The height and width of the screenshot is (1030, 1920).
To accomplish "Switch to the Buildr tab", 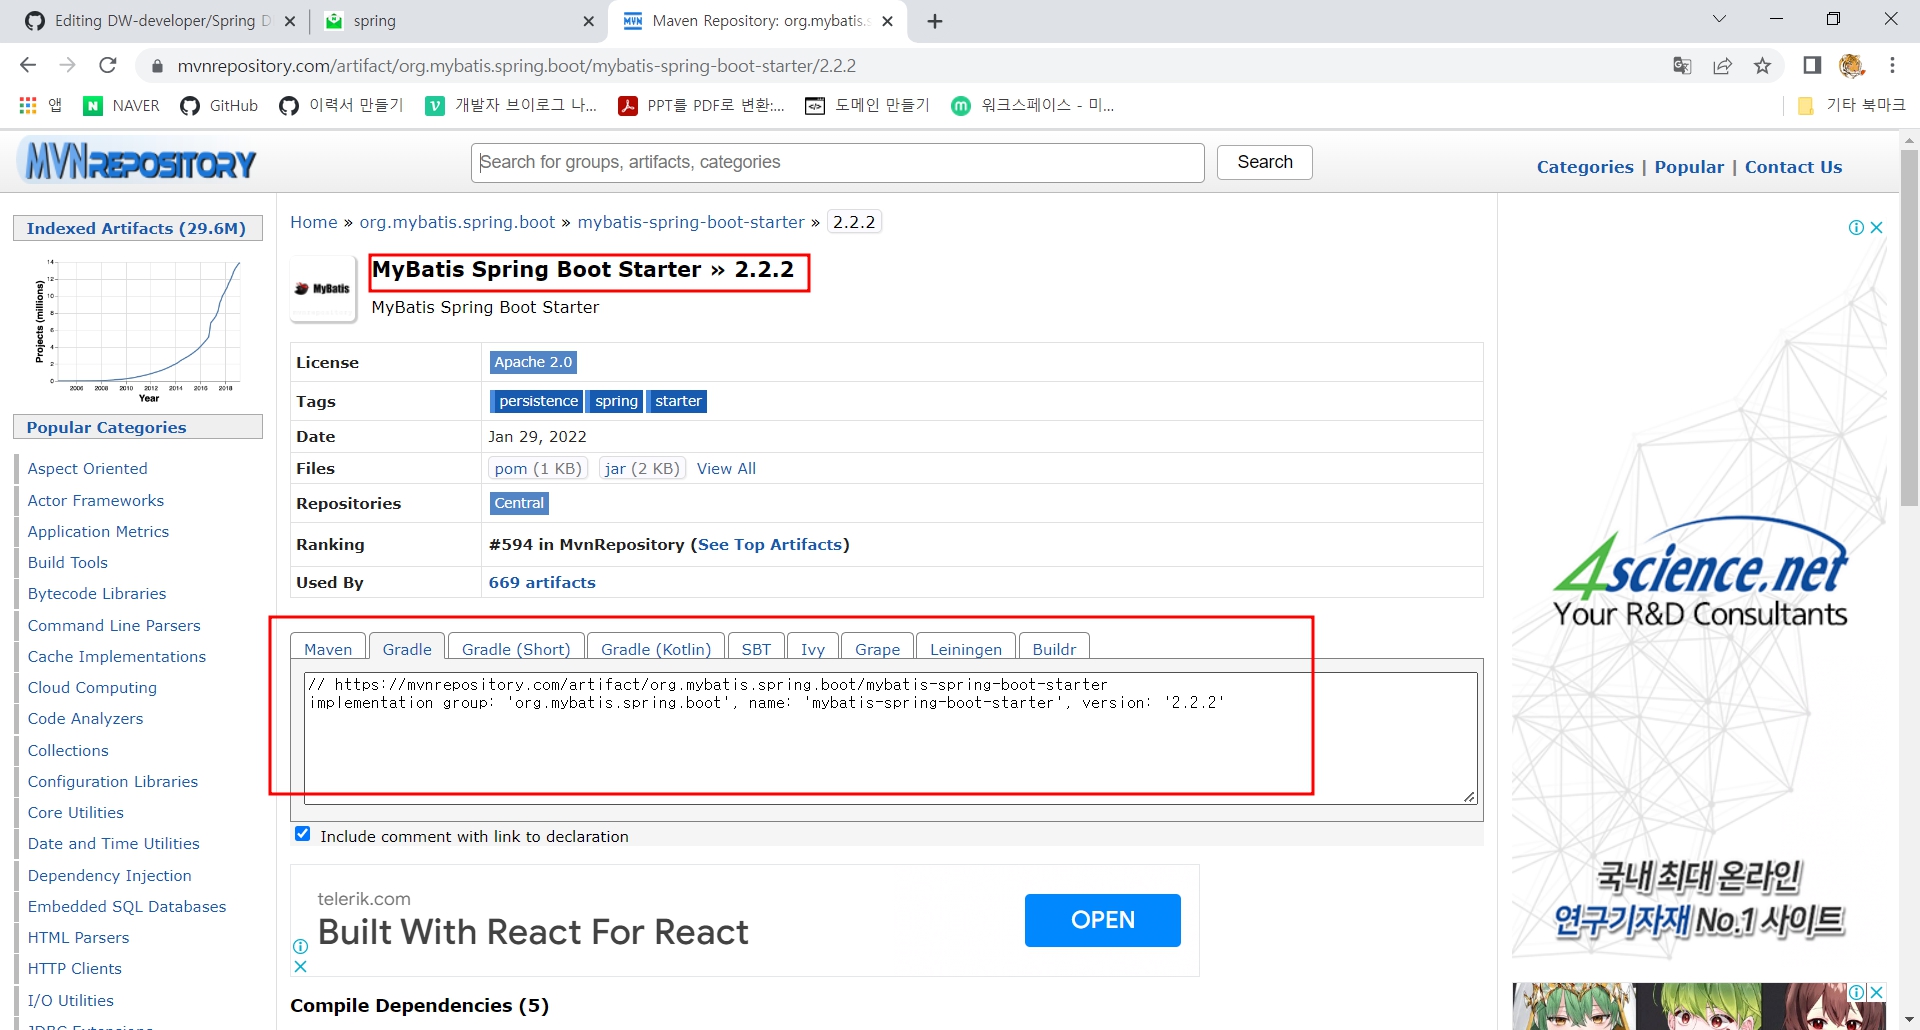I will [x=1054, y=648].
